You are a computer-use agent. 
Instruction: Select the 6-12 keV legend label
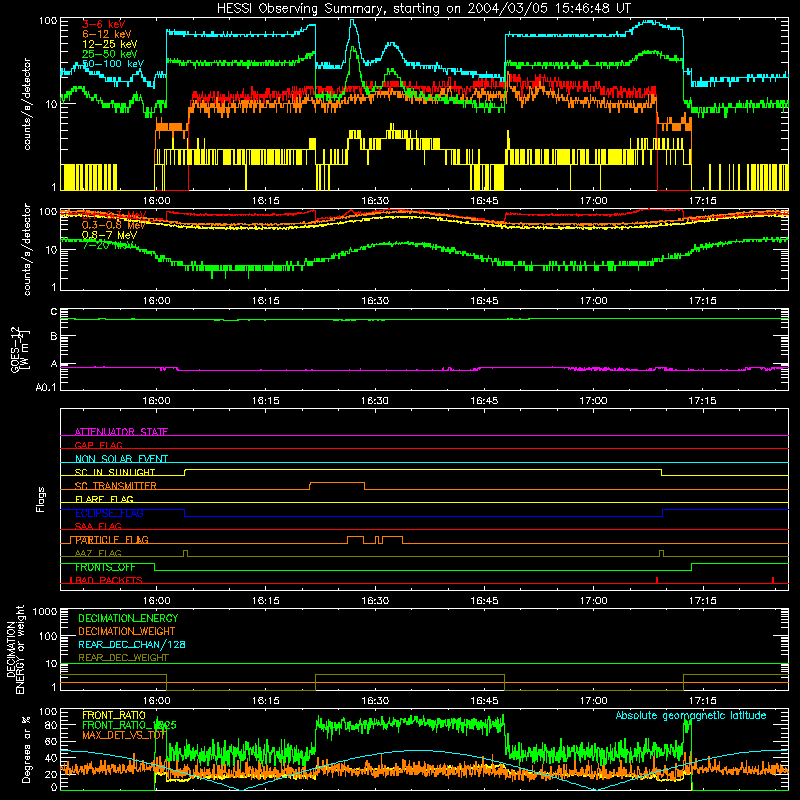[107, 34]
